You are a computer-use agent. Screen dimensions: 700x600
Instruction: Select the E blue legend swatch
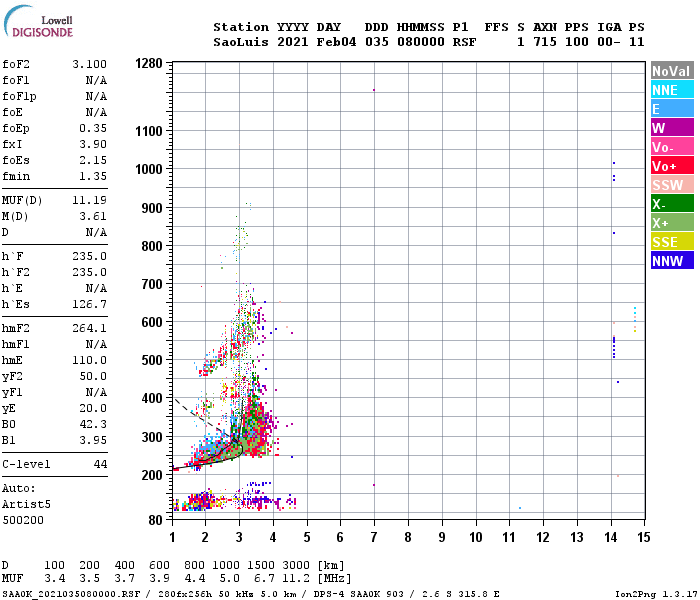click(672, 109)
